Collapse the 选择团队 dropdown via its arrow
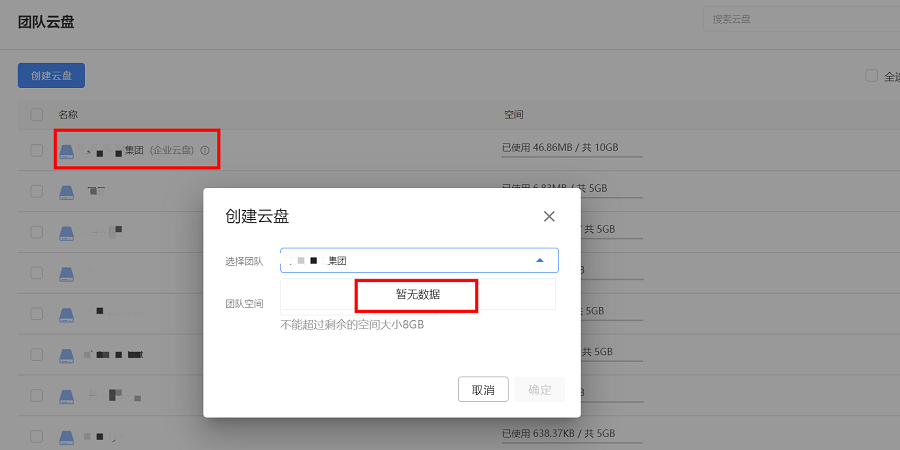The width and height of the screenshot is (900, 450). [x=540, y=261]
